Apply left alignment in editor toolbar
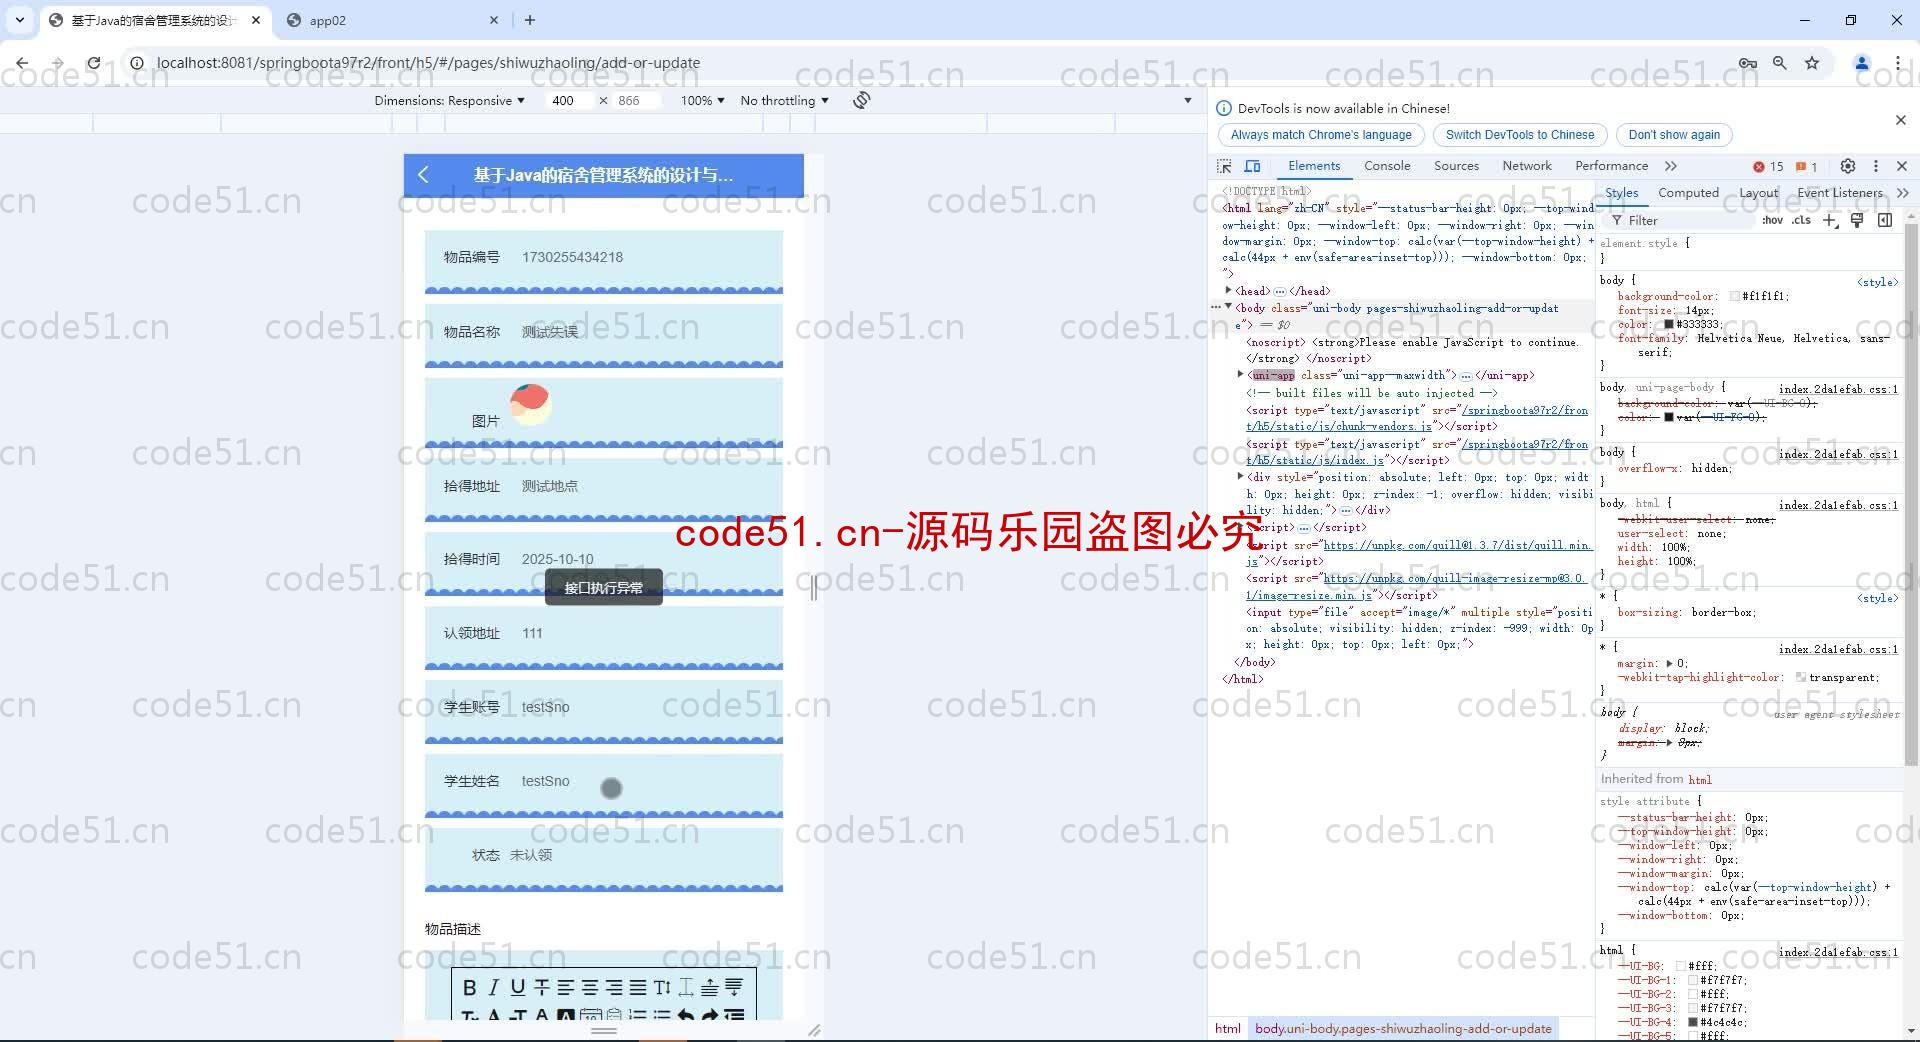The height and width of the screenshot is (1042, 1920). tap(565, 988)
